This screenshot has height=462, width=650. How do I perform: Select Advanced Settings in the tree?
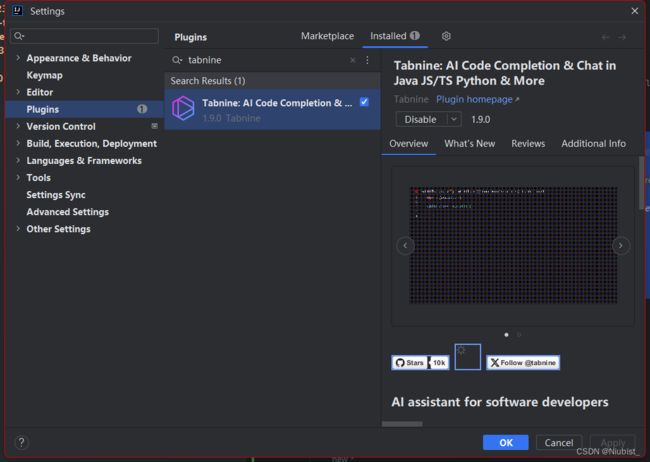tap(68, 212)
